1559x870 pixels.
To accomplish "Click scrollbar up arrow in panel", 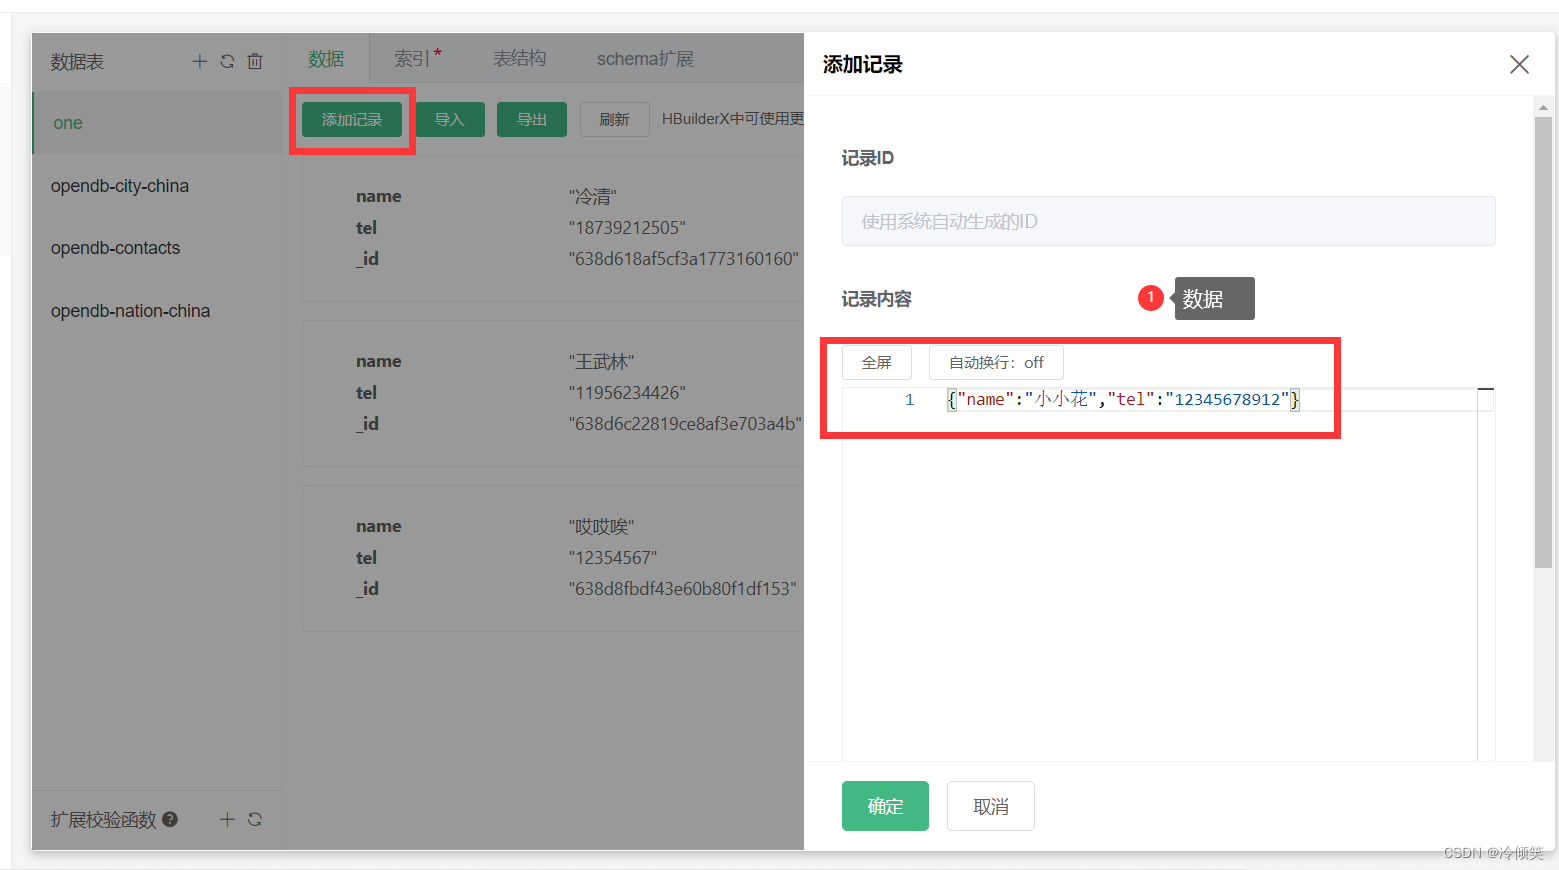I will click(x=1543, y=106).
